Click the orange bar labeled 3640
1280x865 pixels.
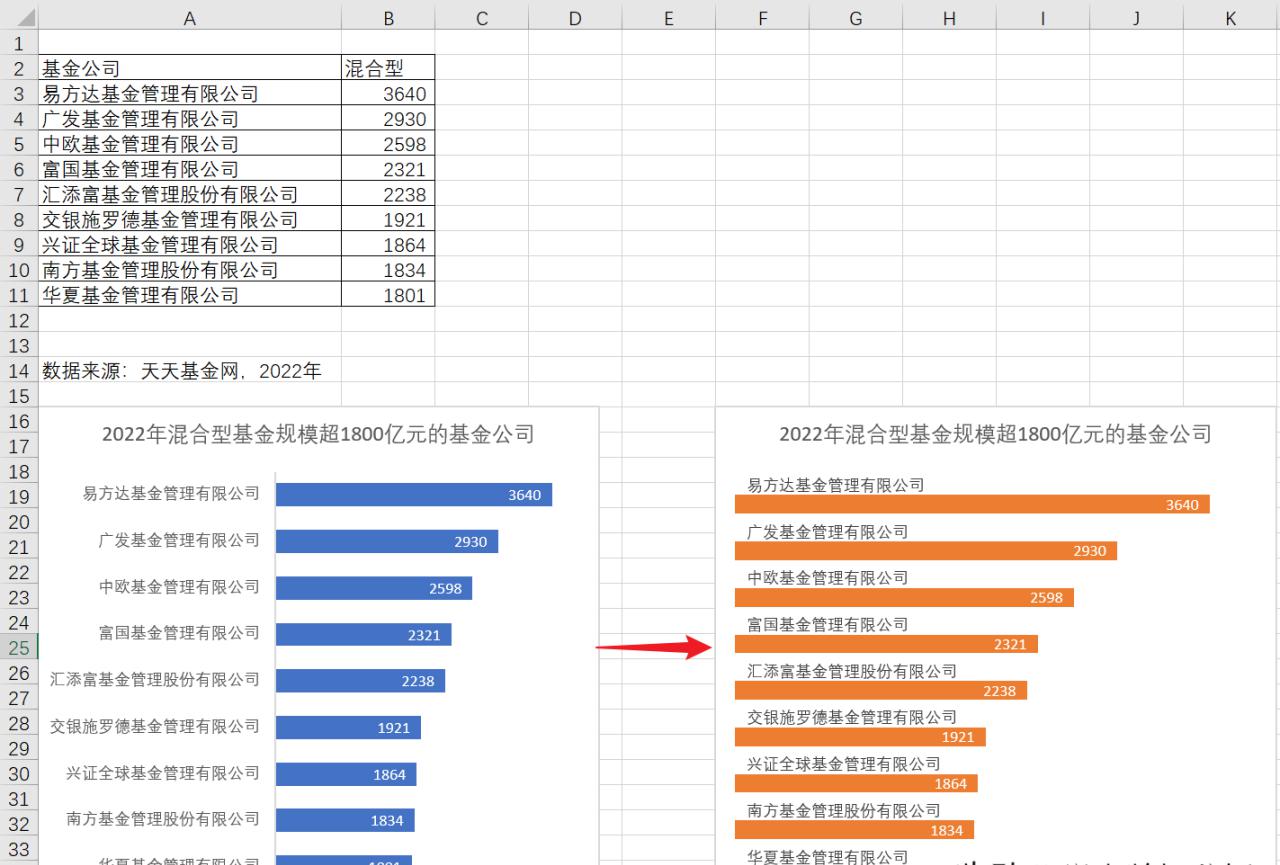pos(972,504)
